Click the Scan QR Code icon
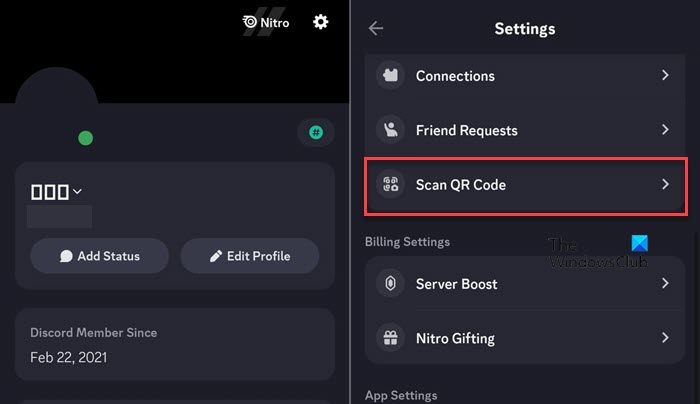This screenshot has height=404, width=700. pyautogui.click(x=389, y=184)
